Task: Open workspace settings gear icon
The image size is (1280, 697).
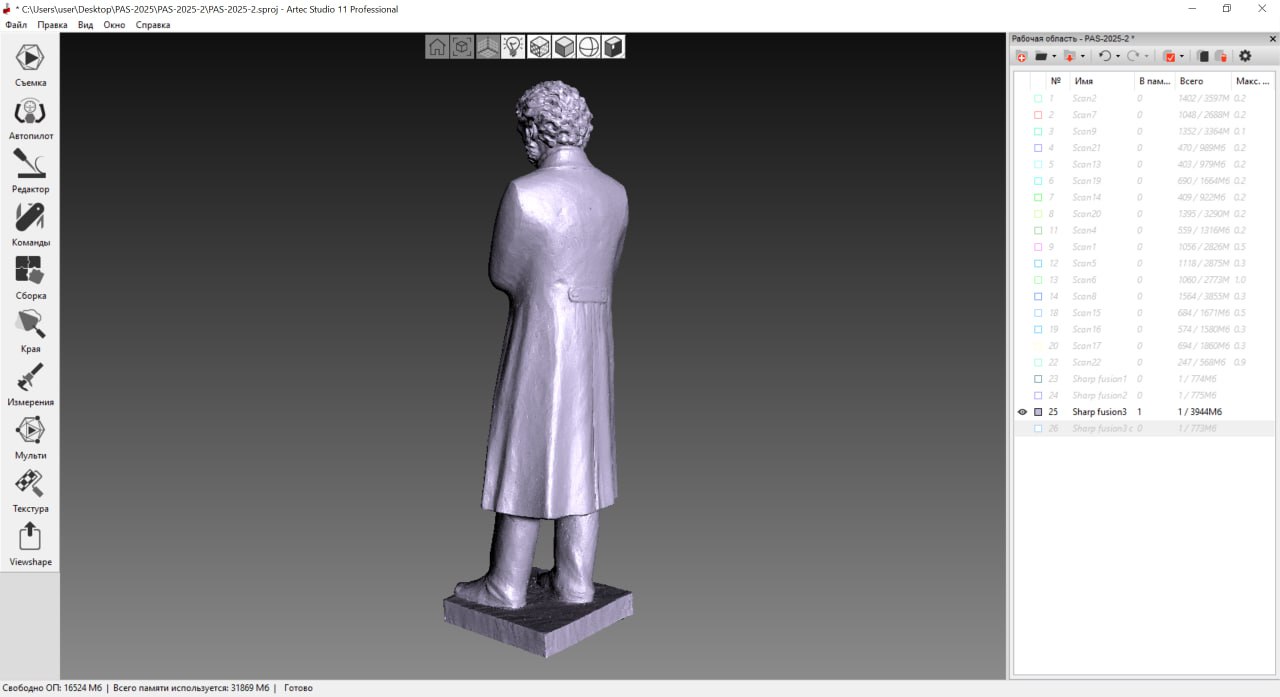Action: (x=1245, y=57)
